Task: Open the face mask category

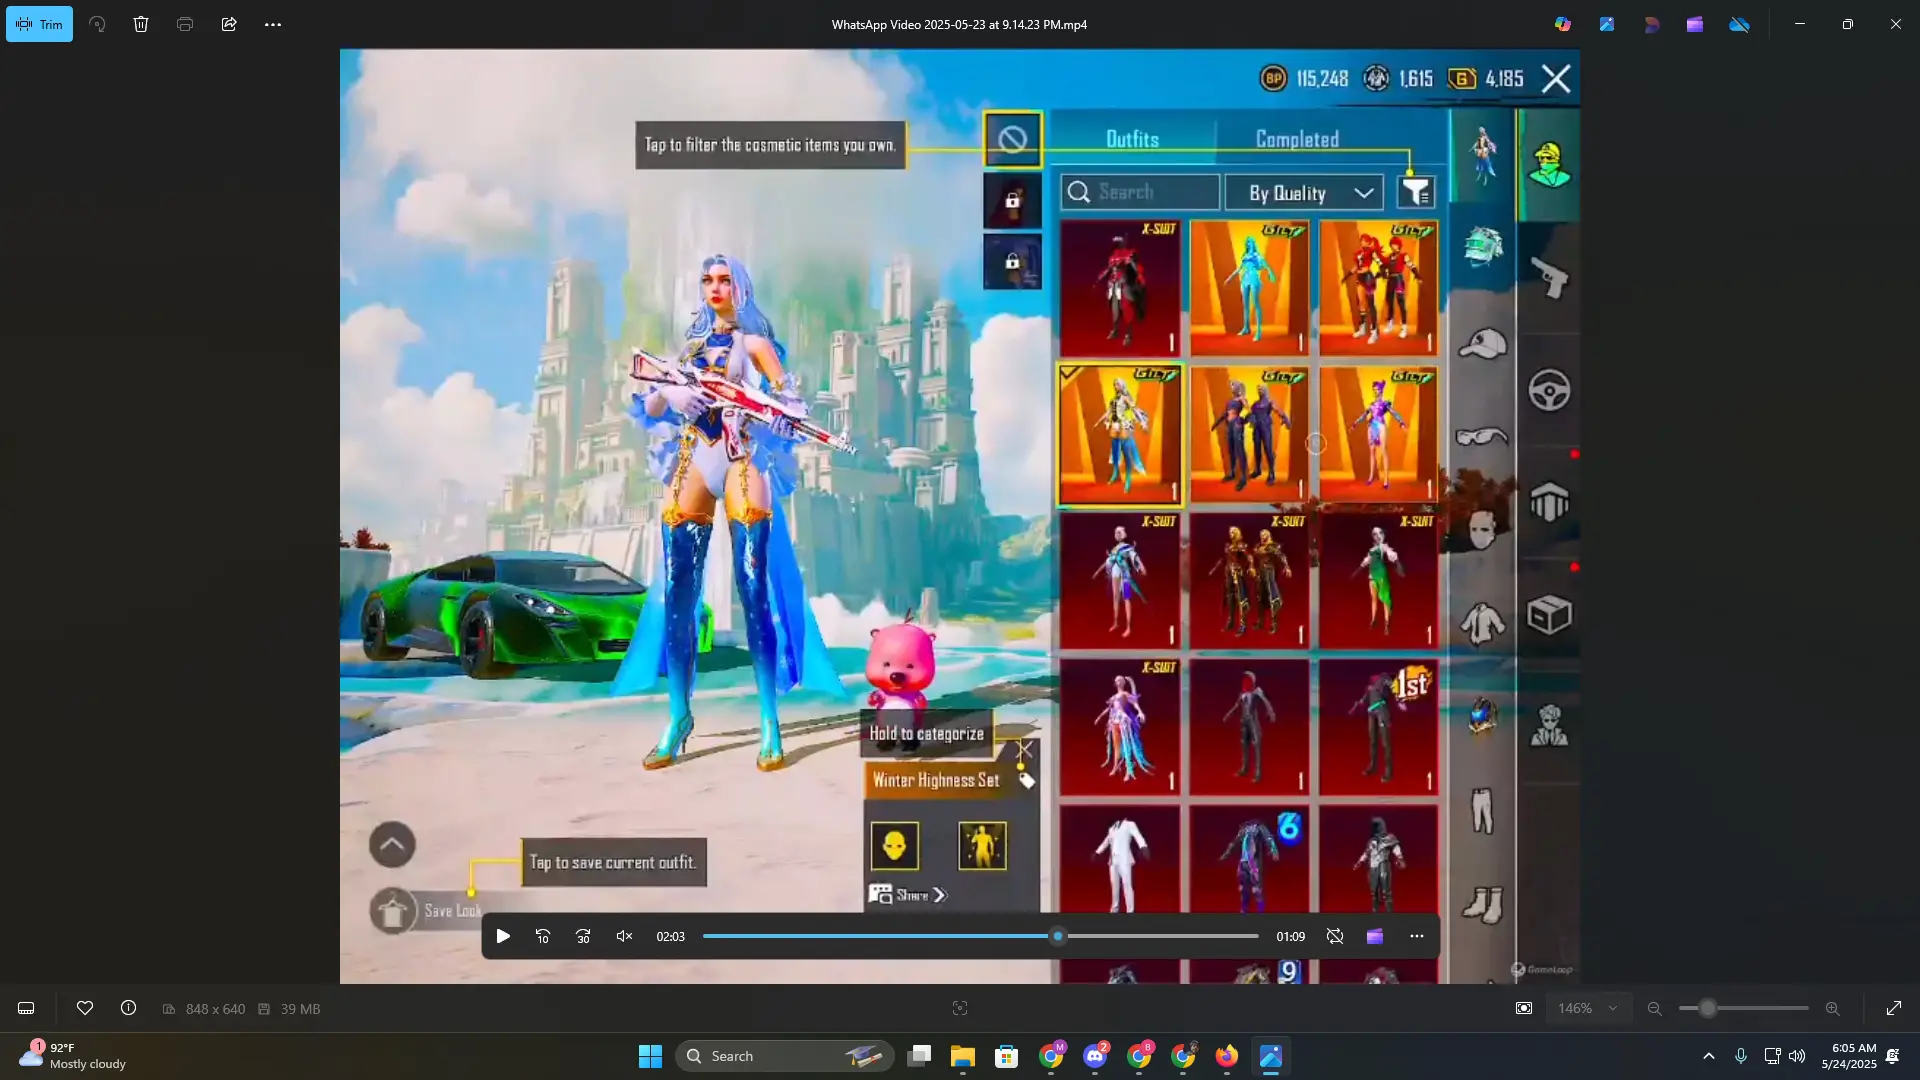Action: pyautogui.click(x=1482, y=529)
